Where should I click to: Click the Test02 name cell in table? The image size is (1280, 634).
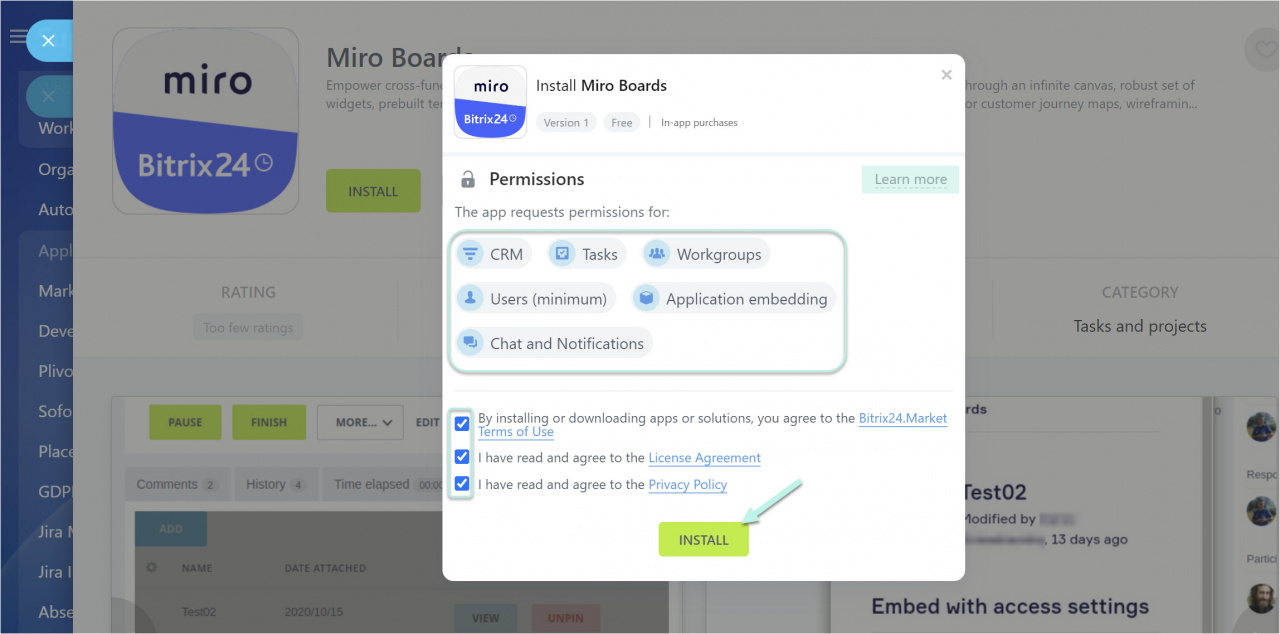pyautogui.click(x=199, y=612)
